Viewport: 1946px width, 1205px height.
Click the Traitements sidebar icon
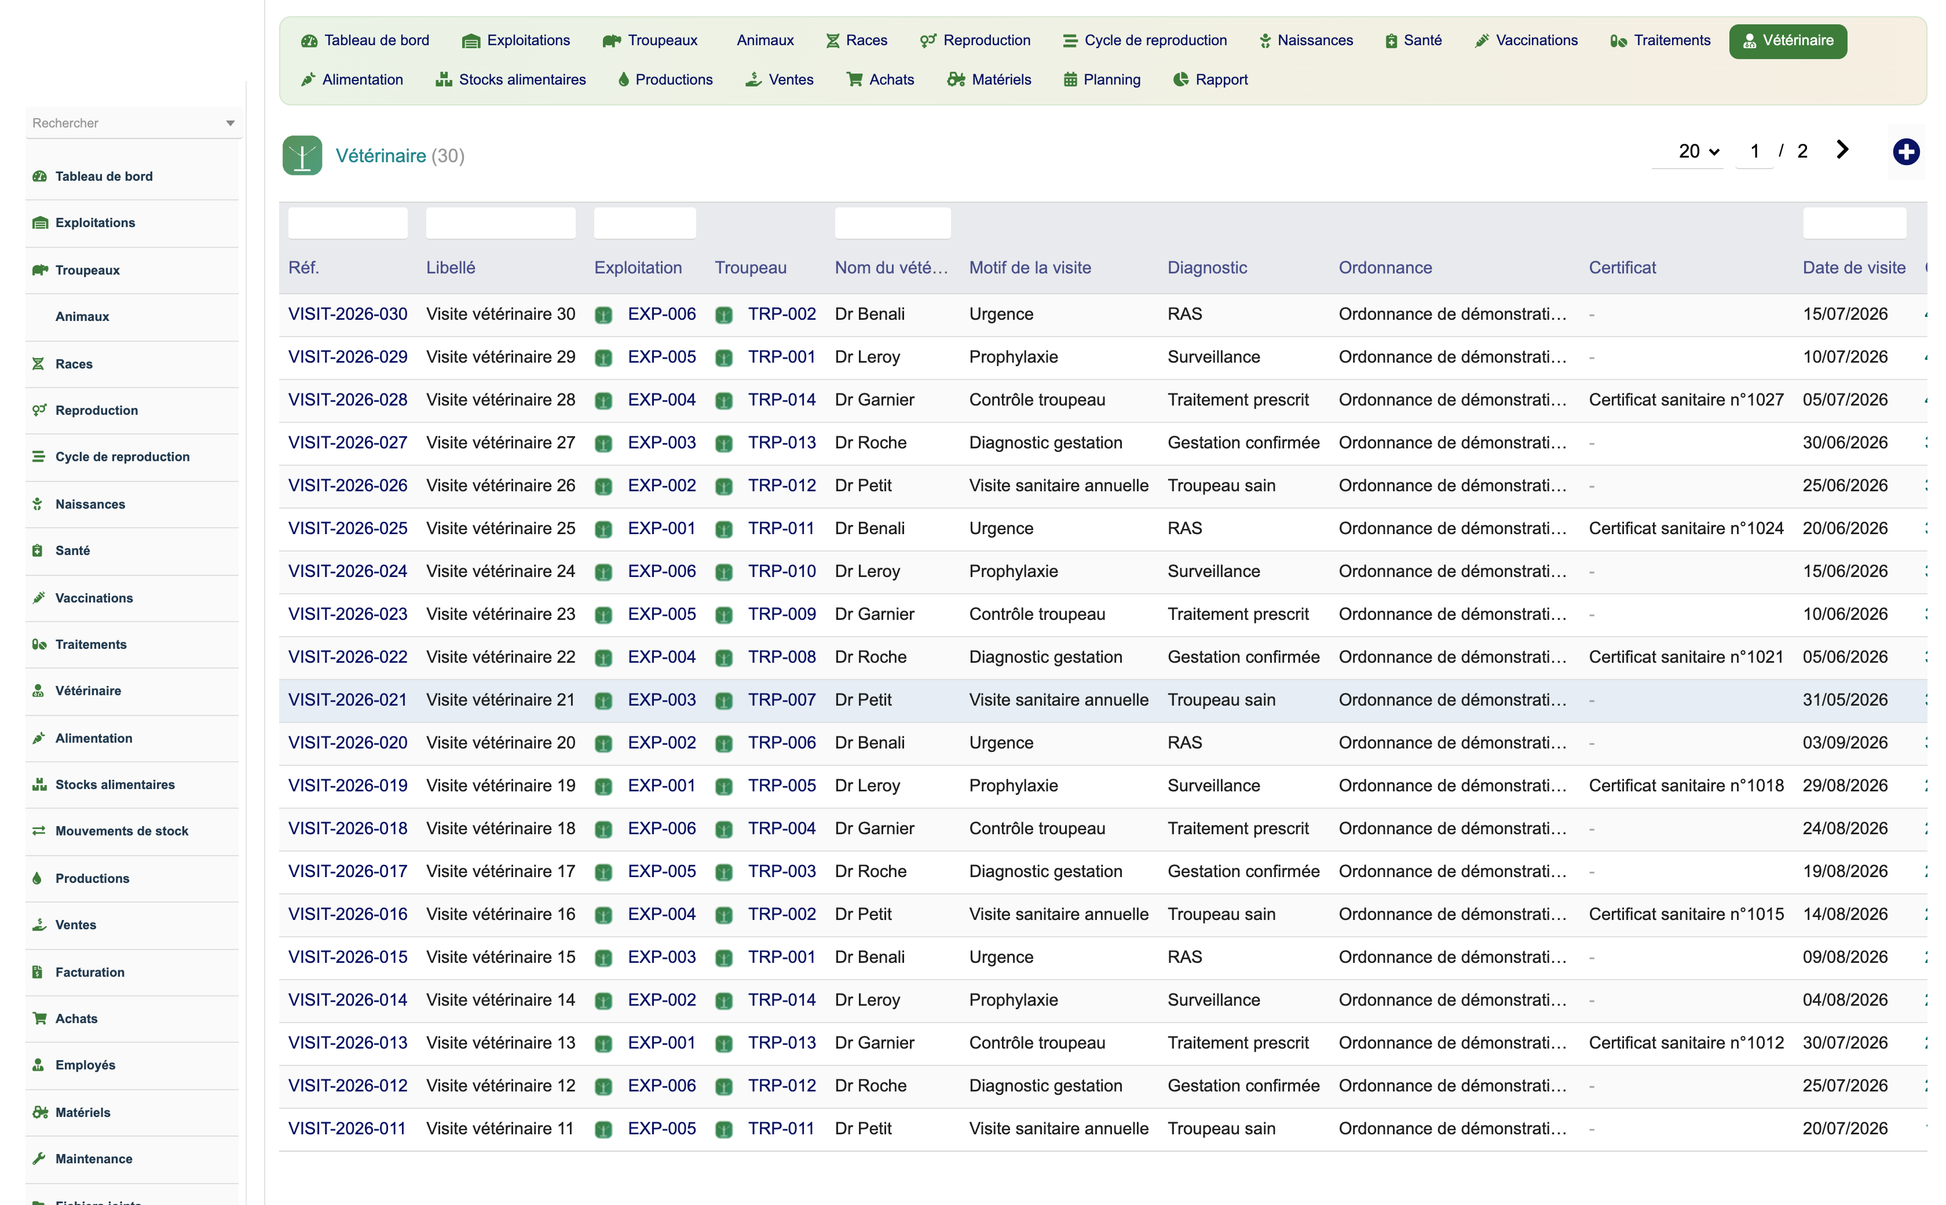pyautogui.click(x=39, y=645)
